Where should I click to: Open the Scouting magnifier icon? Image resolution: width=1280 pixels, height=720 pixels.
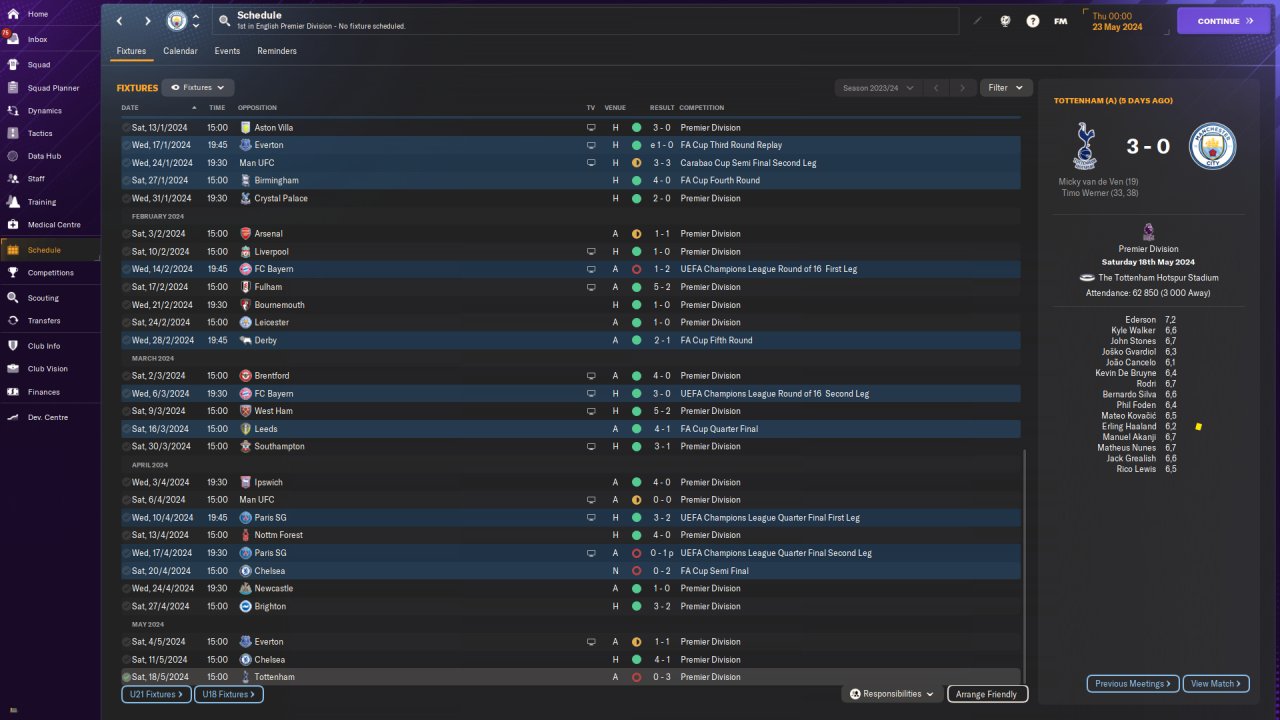click(x=12, y=298)
